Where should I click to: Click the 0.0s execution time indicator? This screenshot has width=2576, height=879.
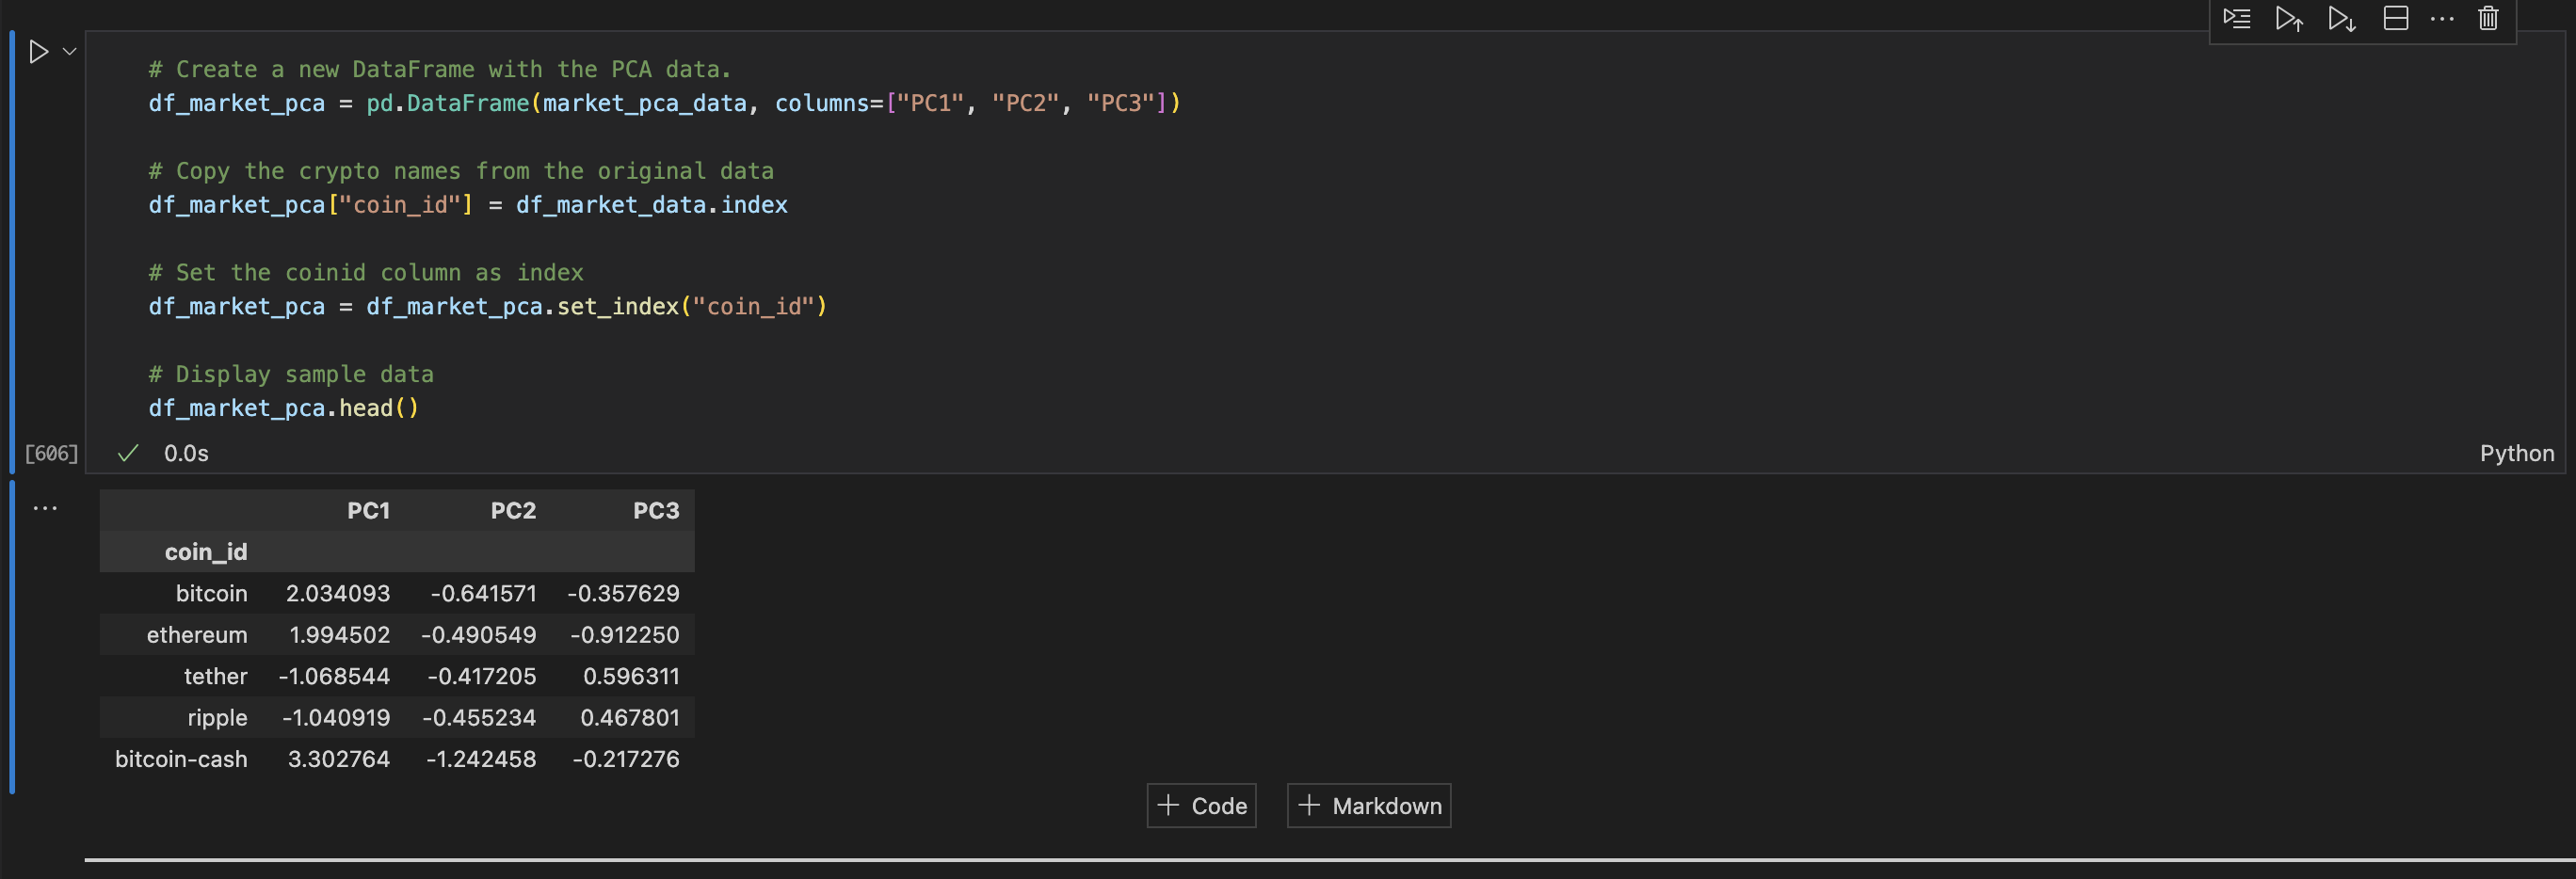coord(187,453)
